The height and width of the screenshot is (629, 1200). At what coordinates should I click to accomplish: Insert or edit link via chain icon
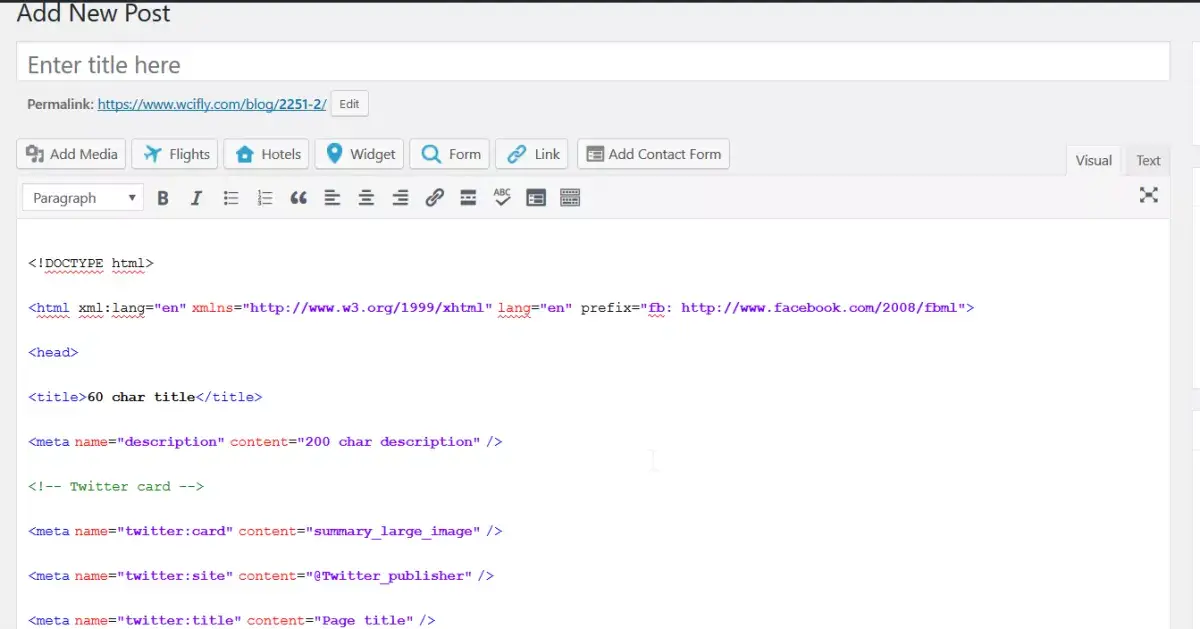(x=434, y=198)
